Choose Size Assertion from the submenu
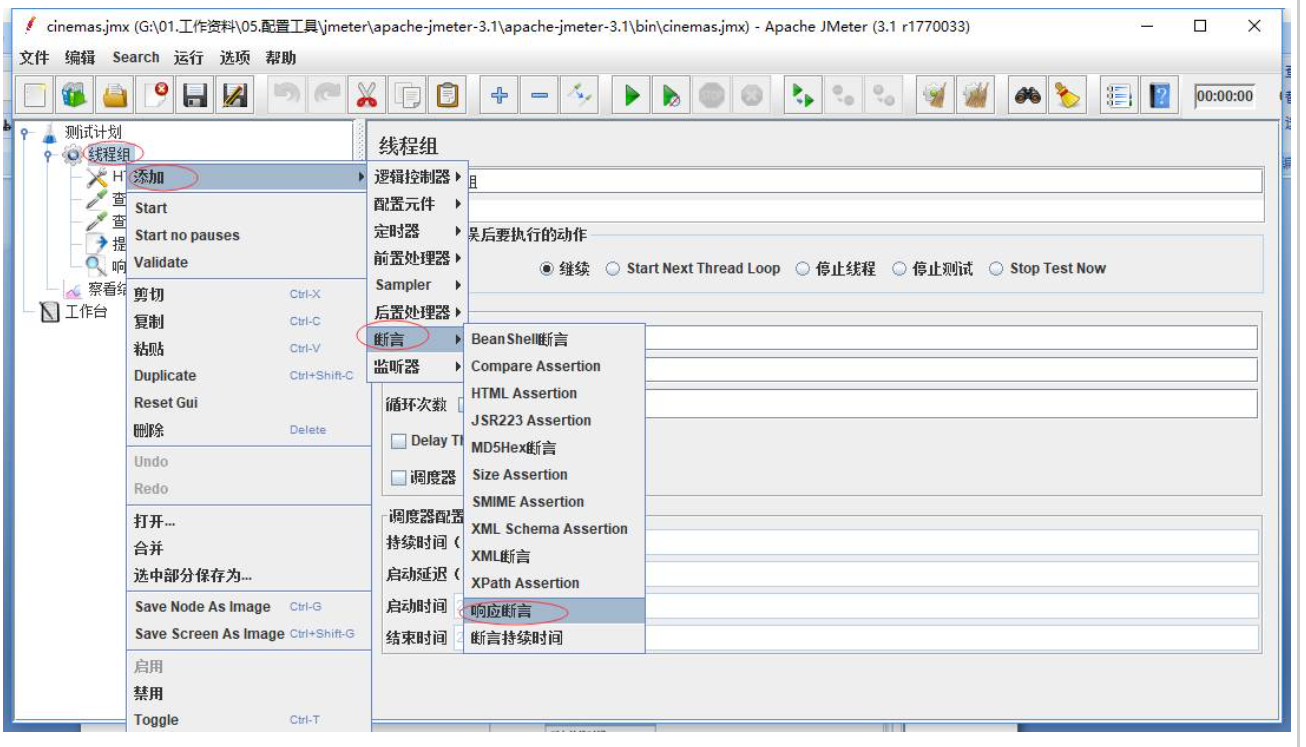The image size is (1306, 747). tap(554, 475)
